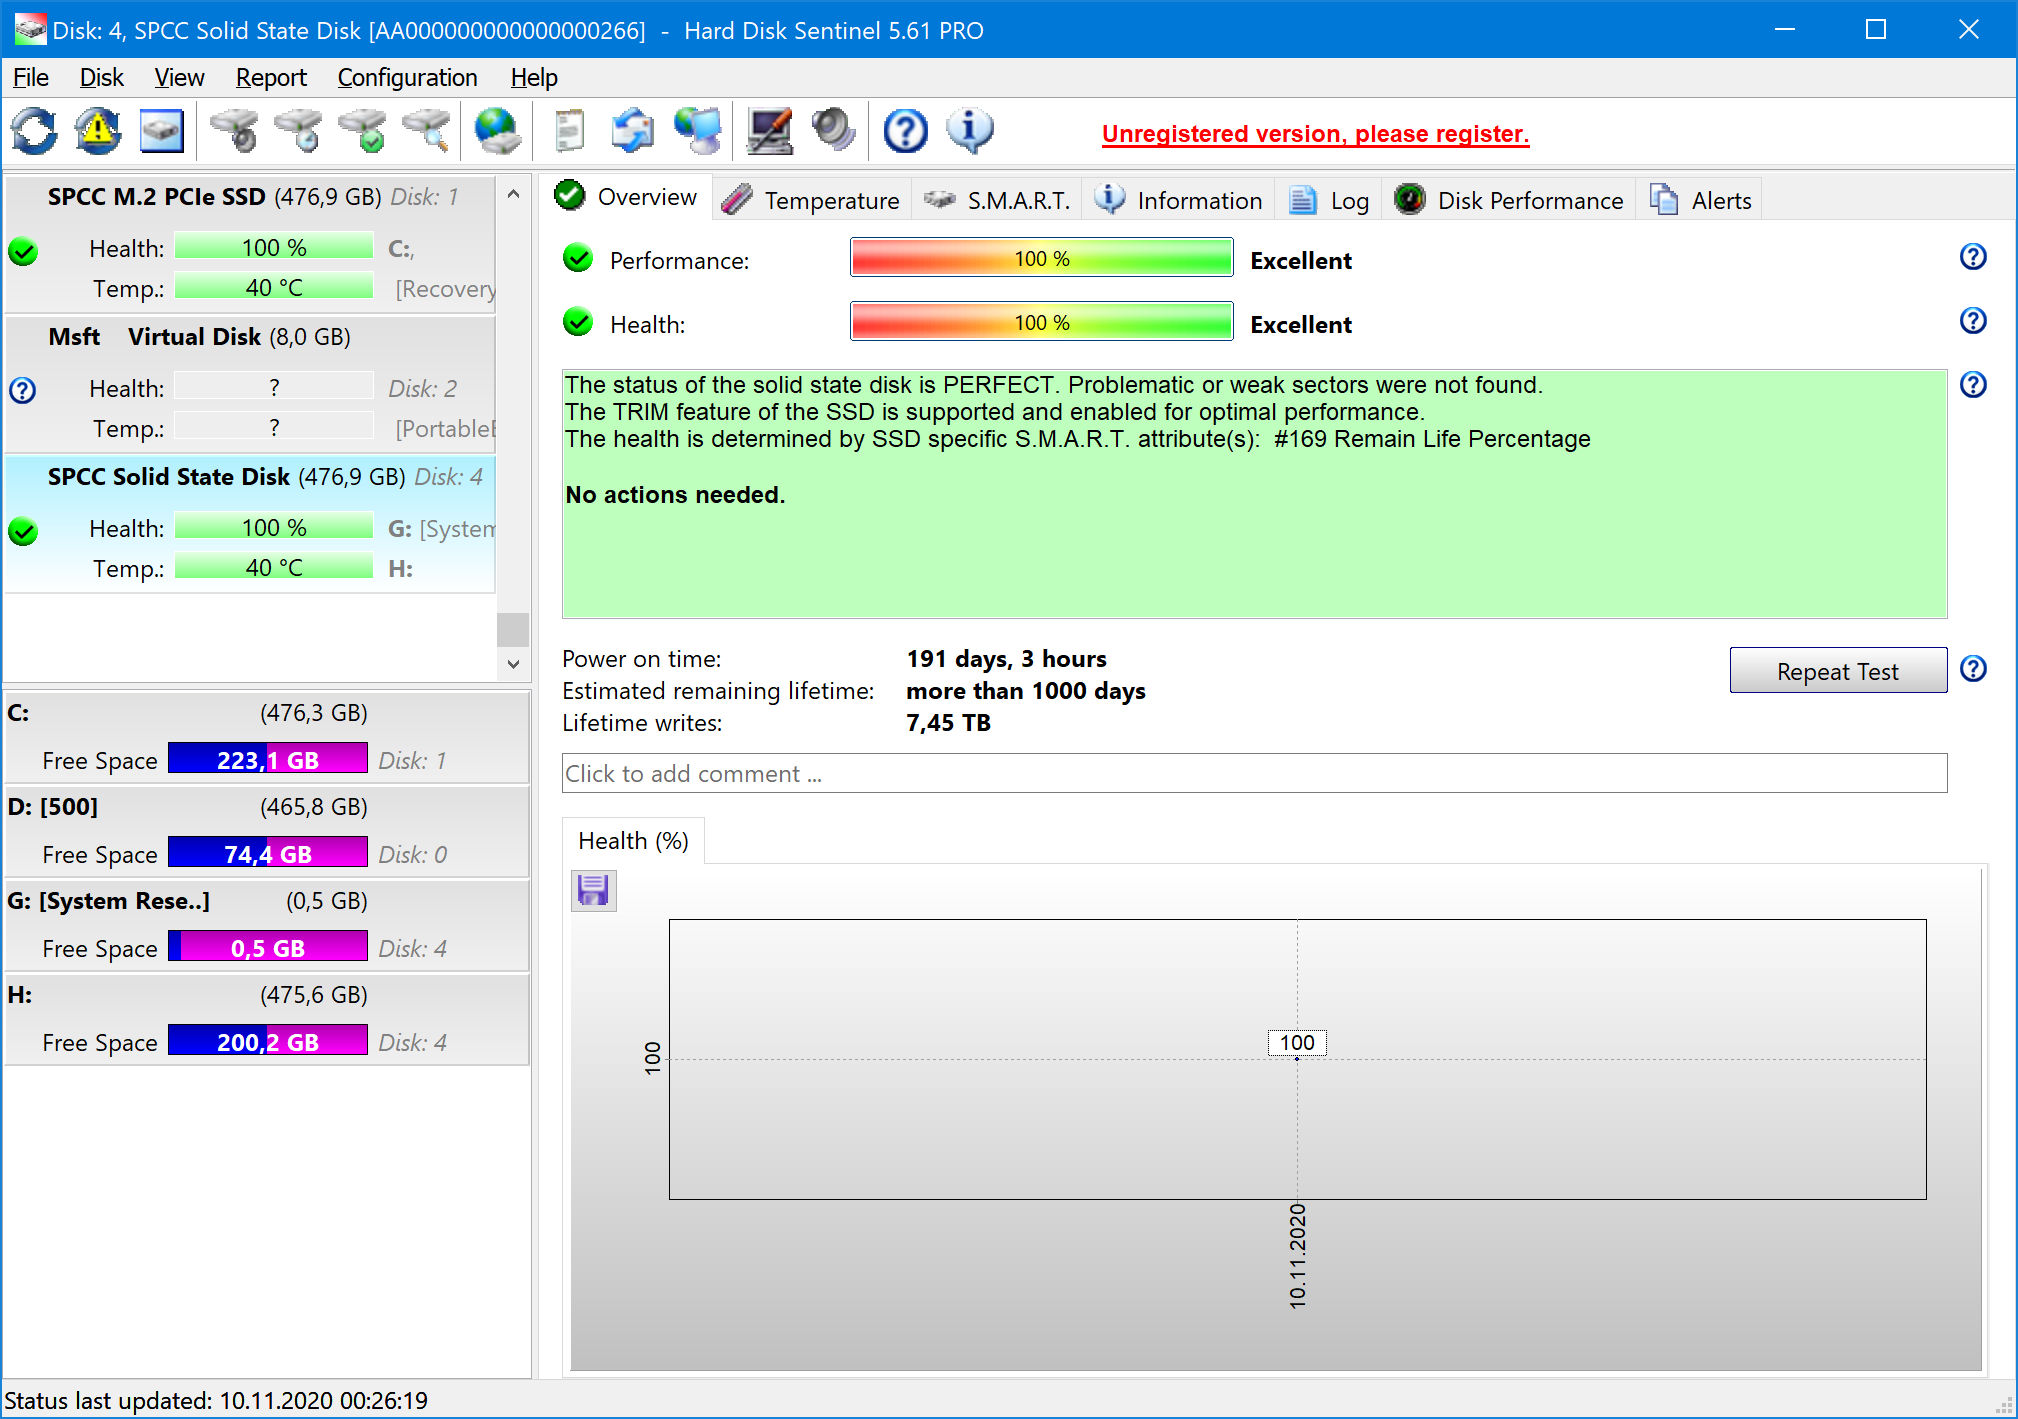This screenshot has width=2018, height=1419.
Task: Click the speaker sound settings icon
Action: tap(833, 131)
